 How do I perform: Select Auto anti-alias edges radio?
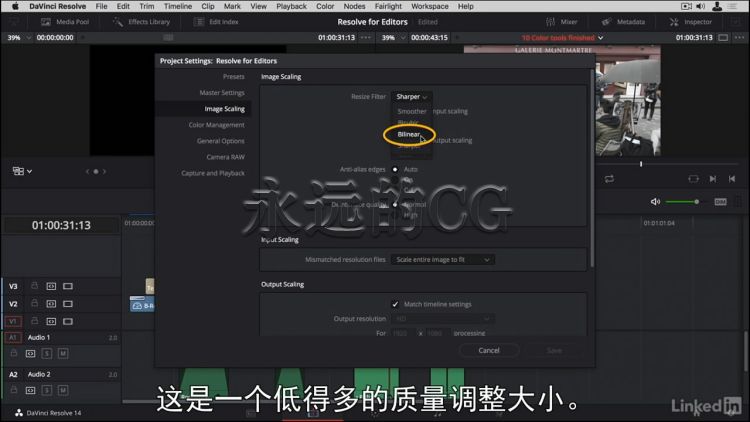coord(395,169)
